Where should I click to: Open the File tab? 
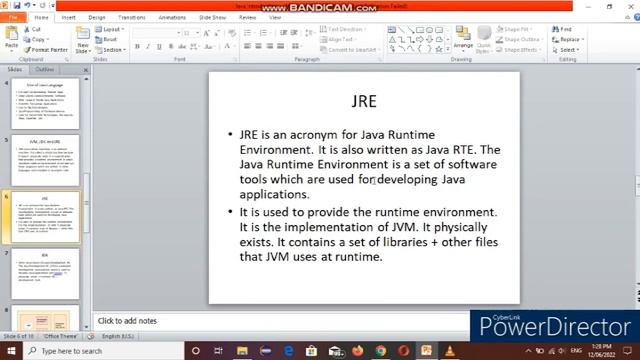(13, 18)
